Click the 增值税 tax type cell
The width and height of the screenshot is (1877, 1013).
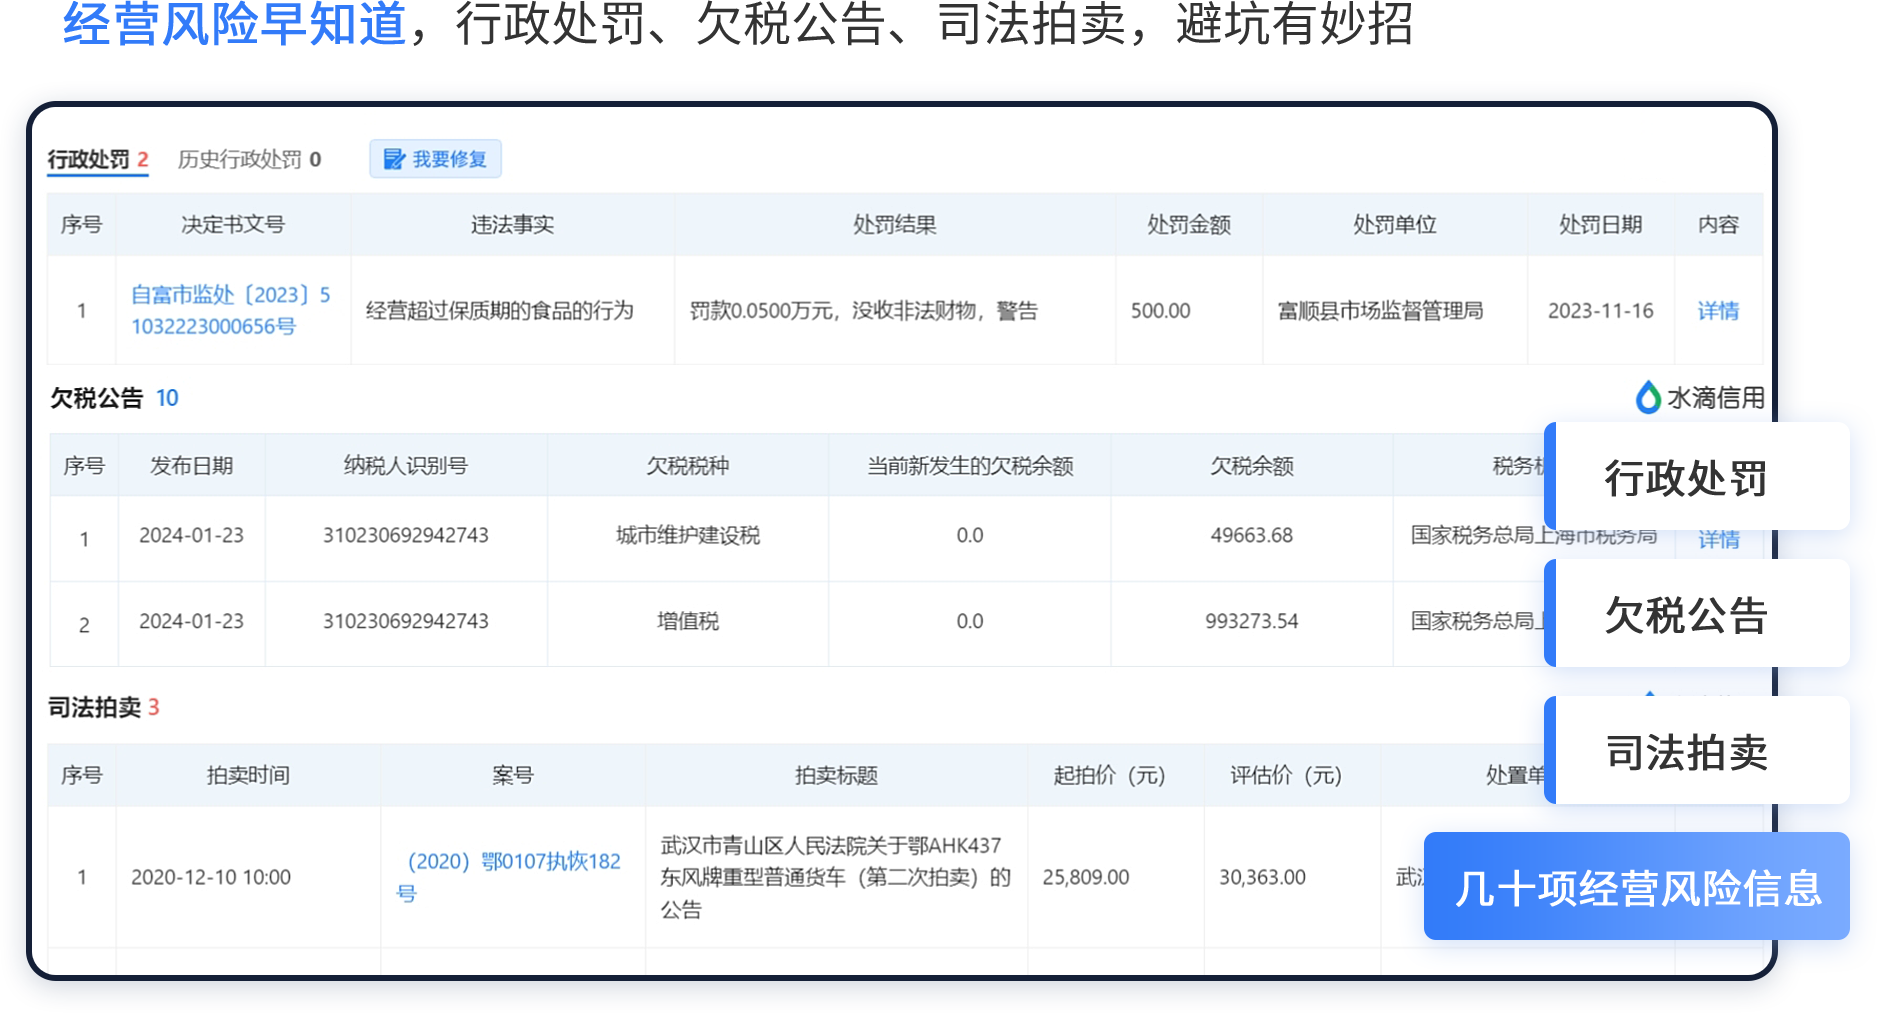(687, 622)
